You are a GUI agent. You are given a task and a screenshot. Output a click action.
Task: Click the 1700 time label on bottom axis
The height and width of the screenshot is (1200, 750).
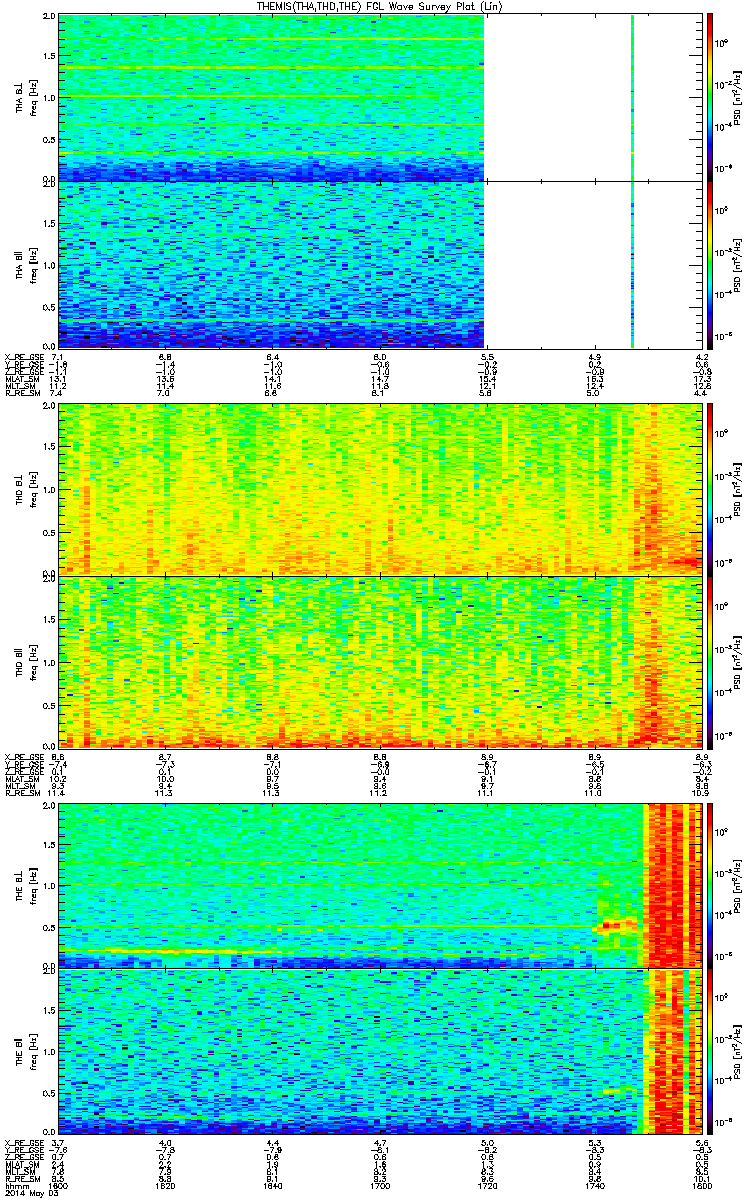[x=379, y=1185]
